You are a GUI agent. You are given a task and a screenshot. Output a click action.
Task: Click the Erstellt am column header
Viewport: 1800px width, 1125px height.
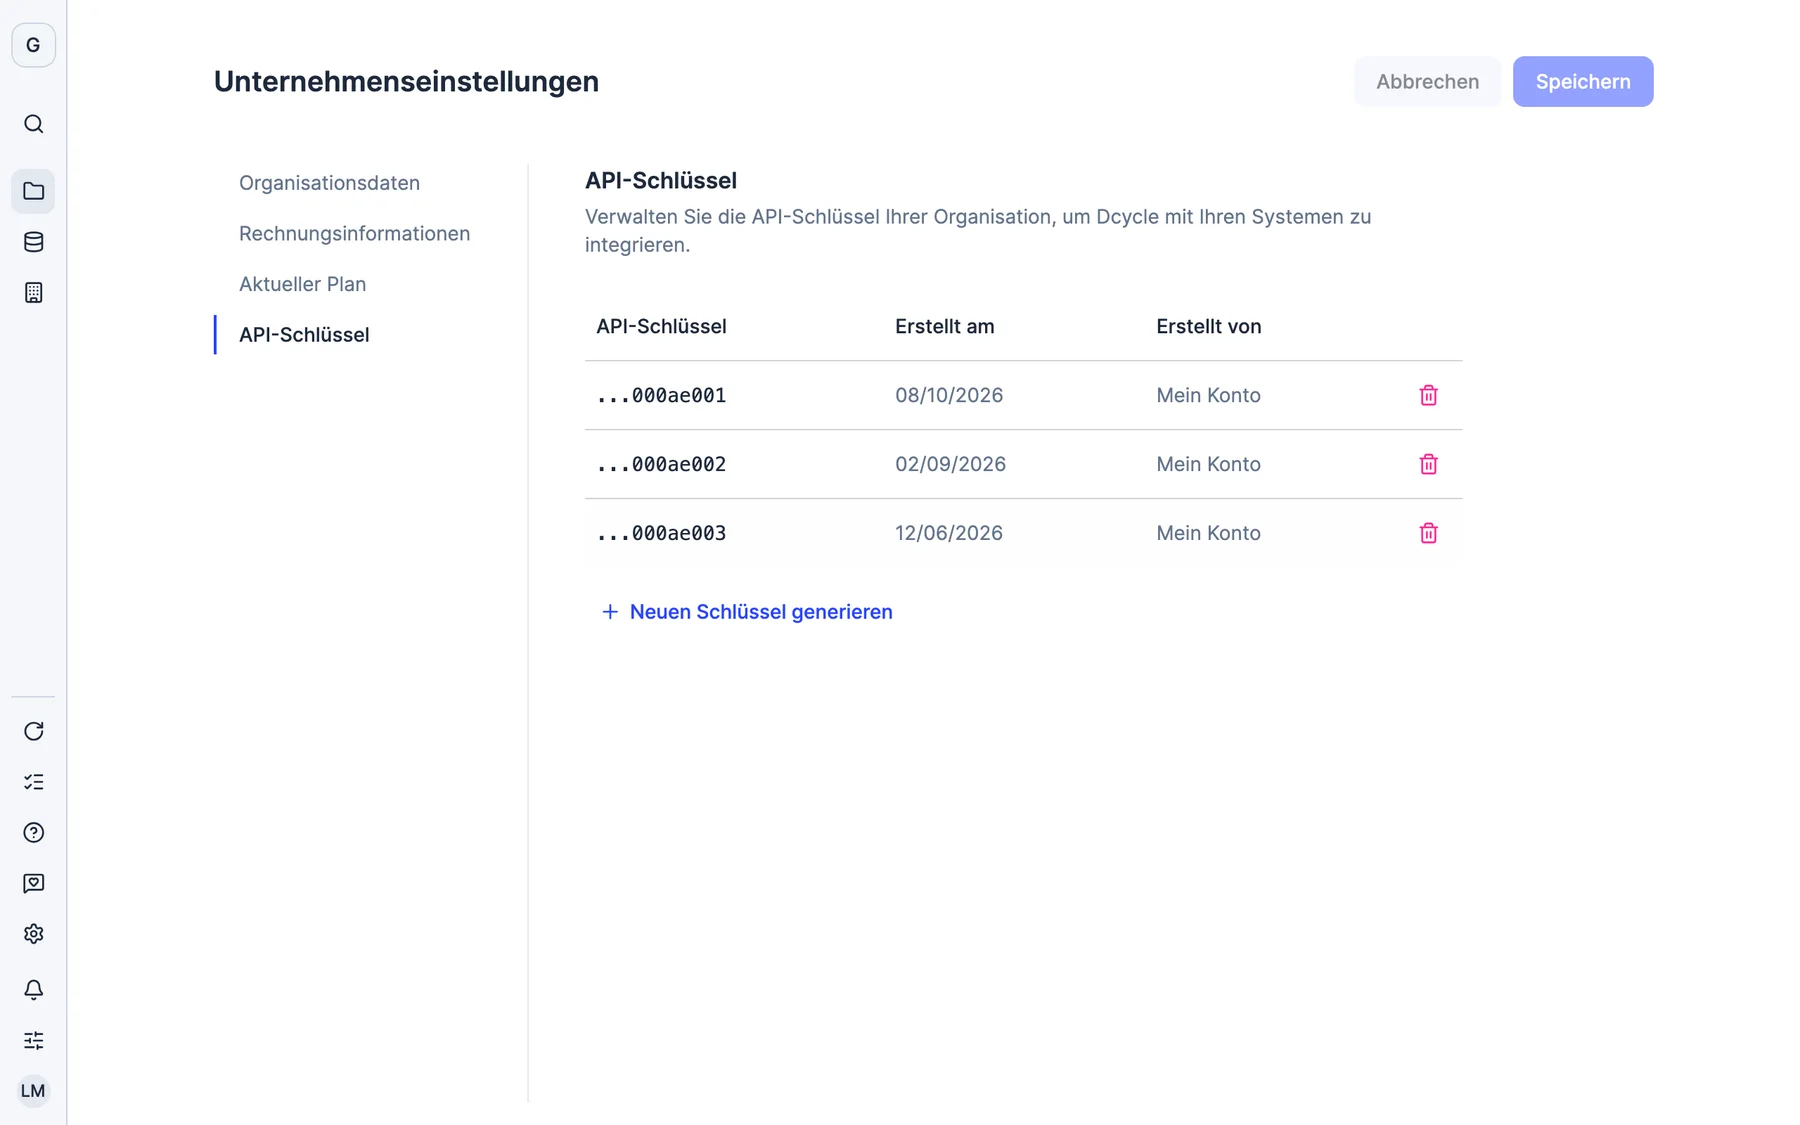[x=944, y=327]
